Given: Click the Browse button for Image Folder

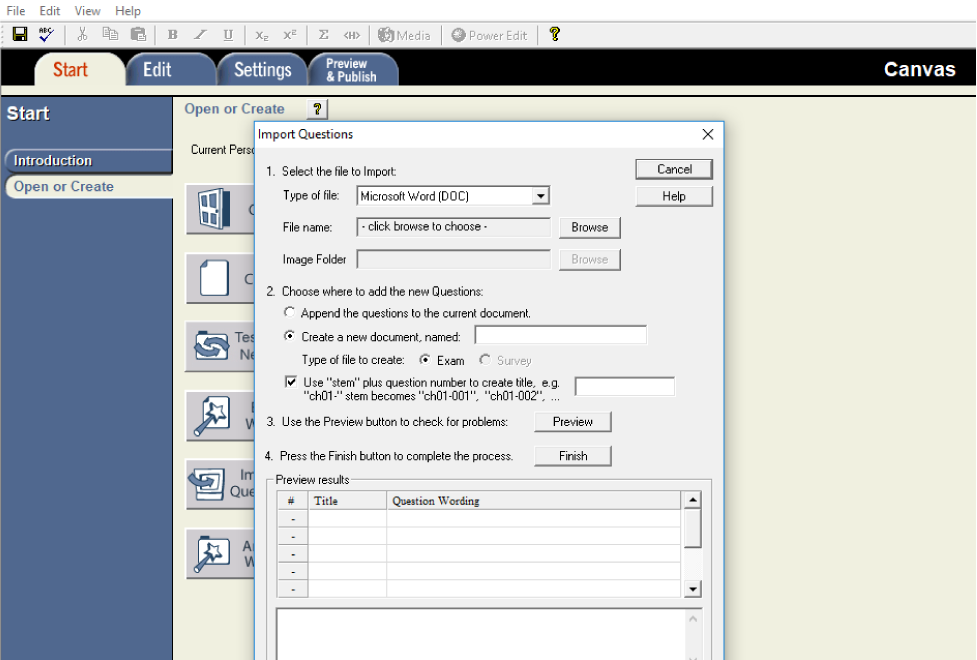Looking at the screenshot, I should (x=589, y=259).
